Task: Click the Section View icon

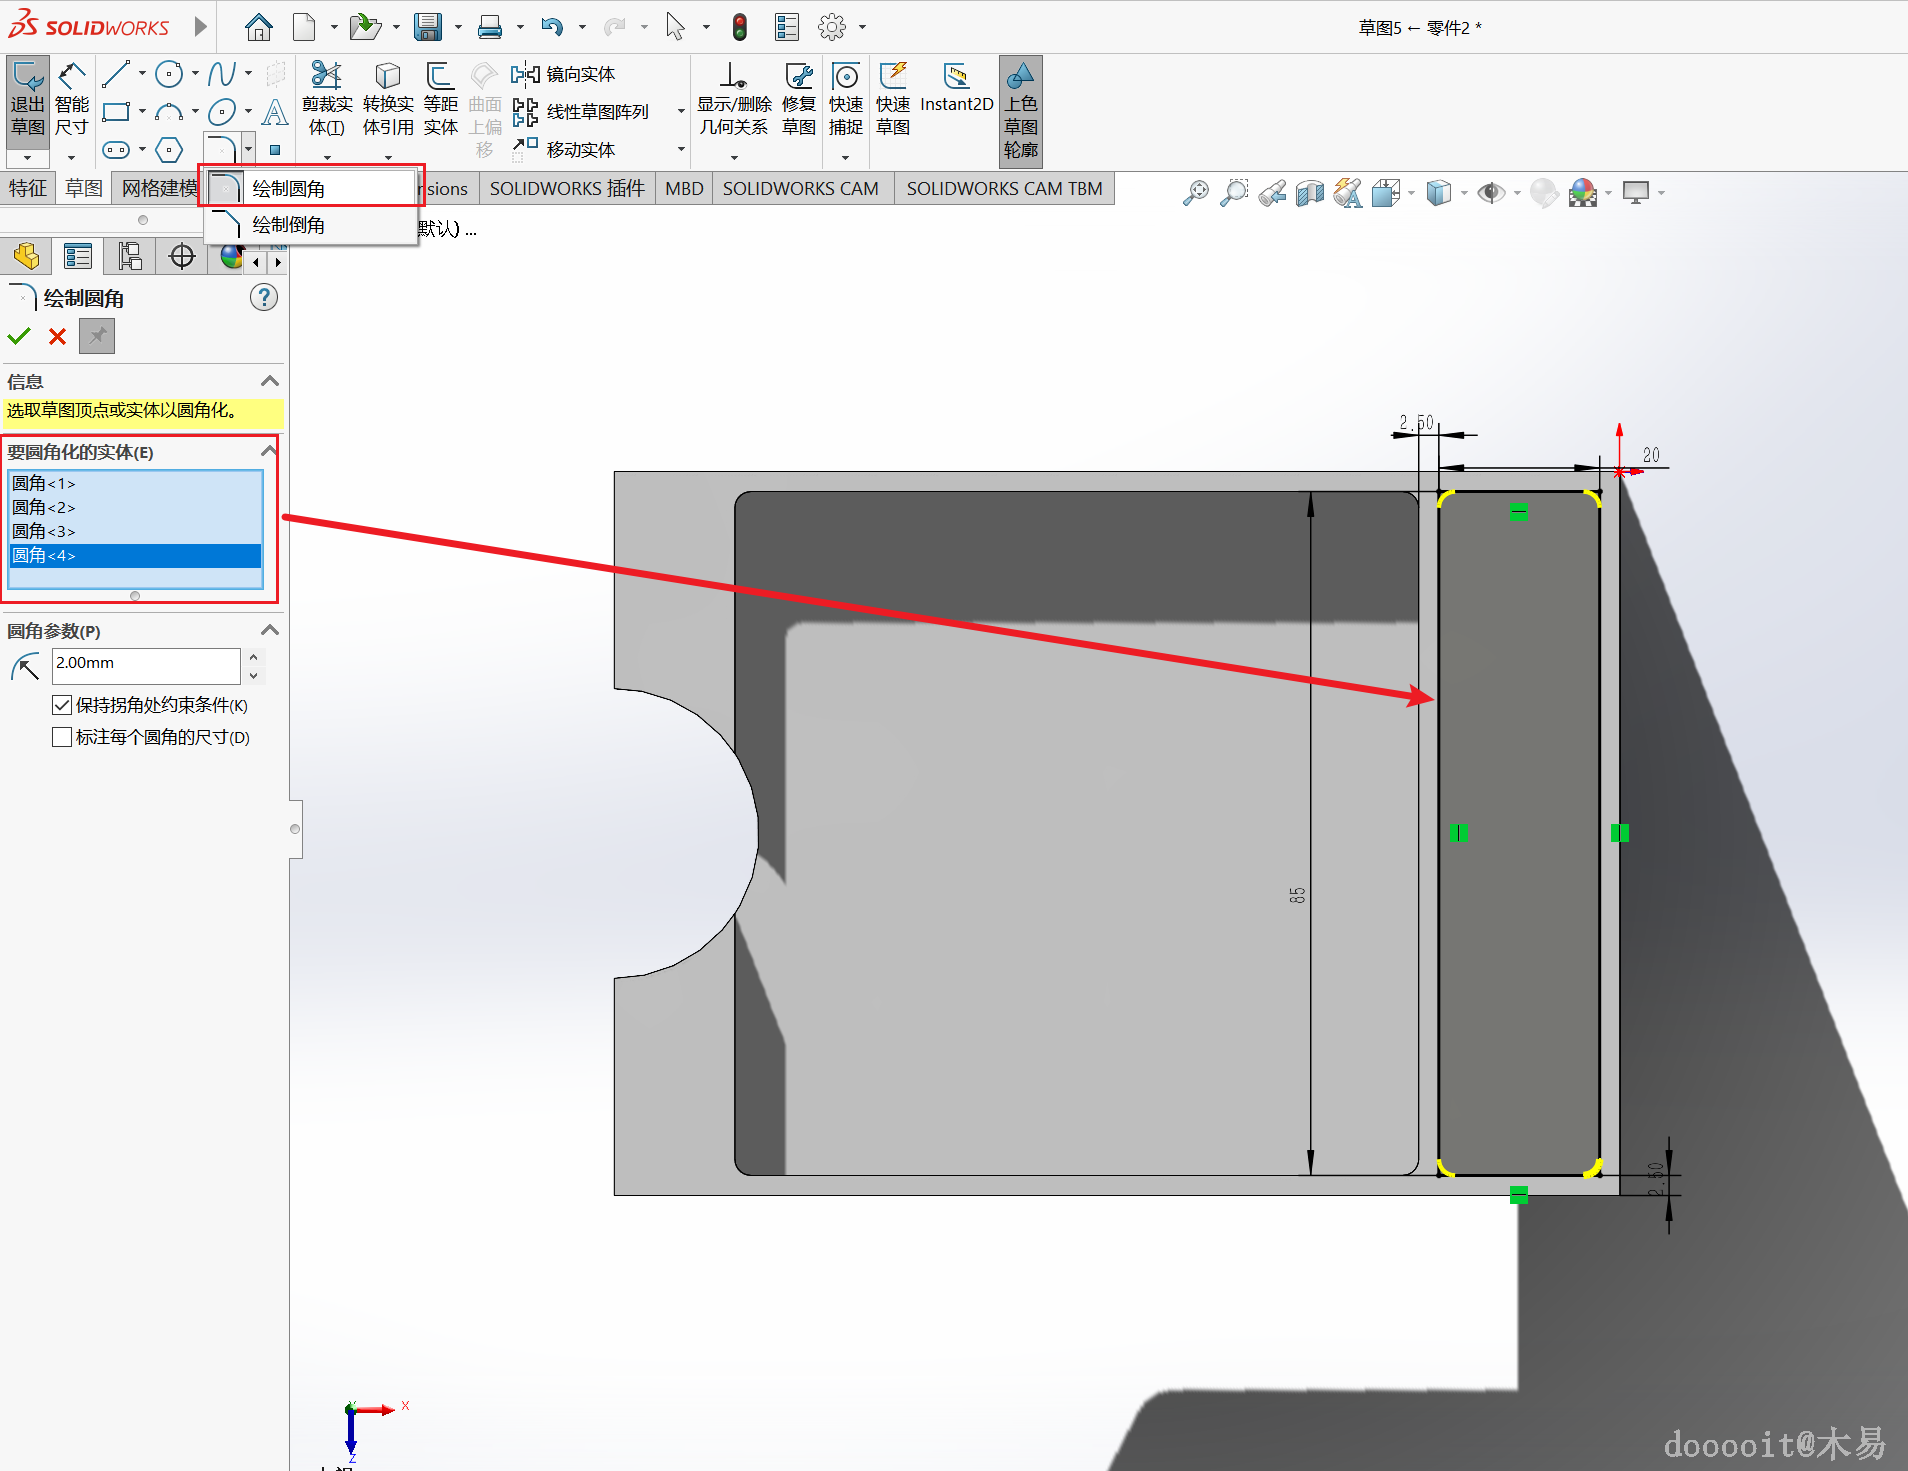Action: [x=1310, y=193]
